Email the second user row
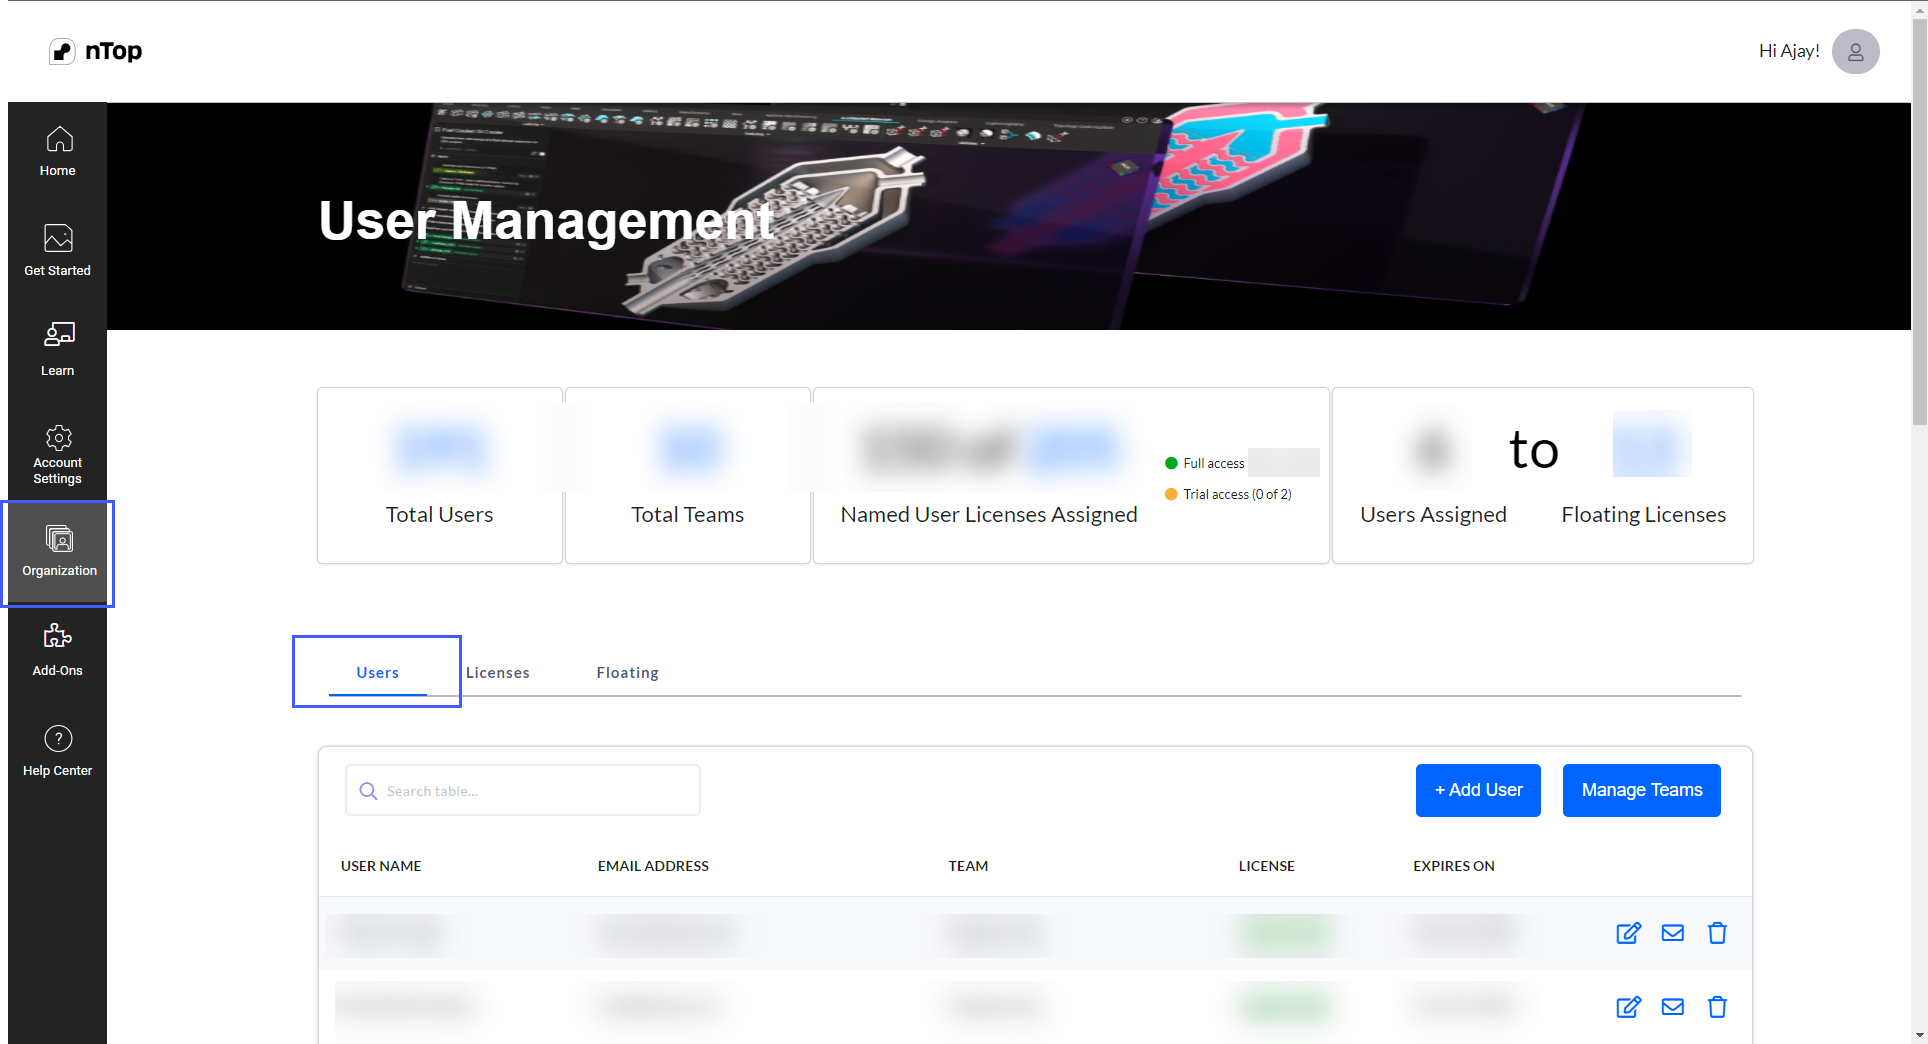The image size is (1928, 1044). click(1672, 1007)
